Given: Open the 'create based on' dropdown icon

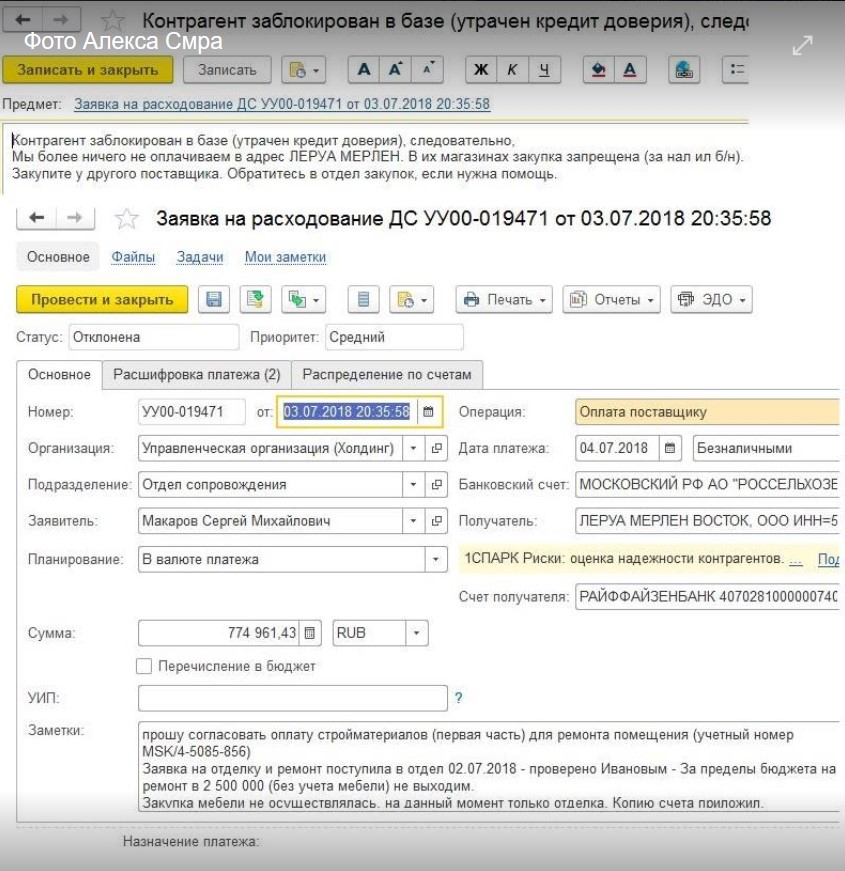Looking at the screenshot, I should point(303,299).
